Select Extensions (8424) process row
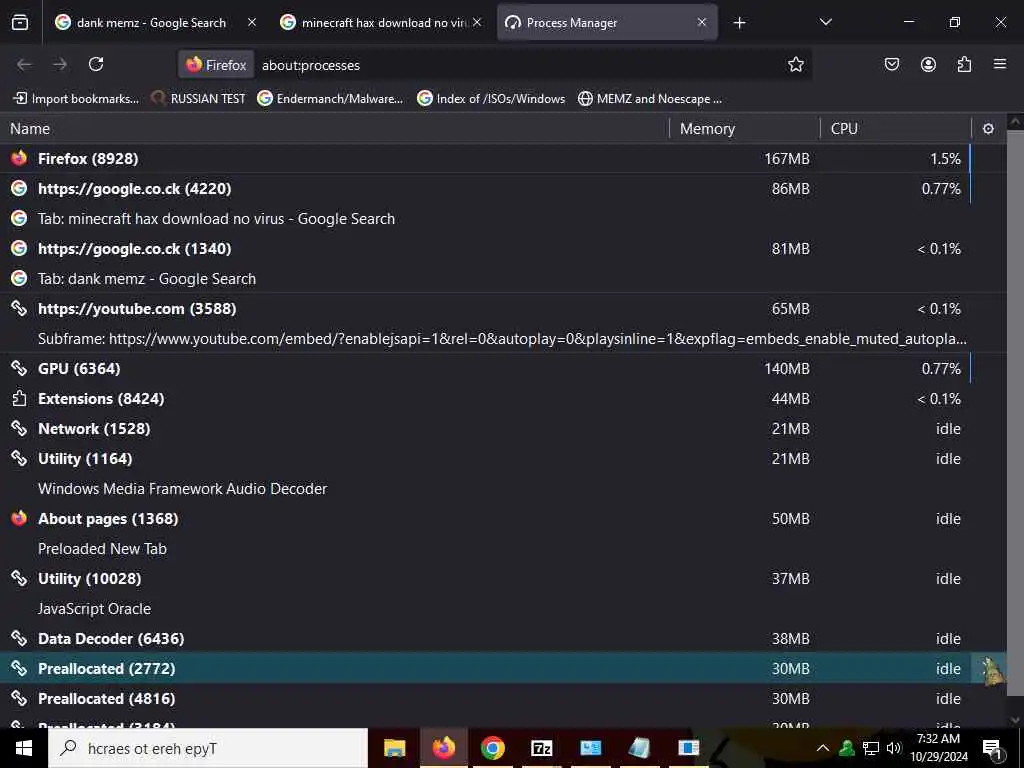Screen dimensions: 1024x768 [503, 399]
